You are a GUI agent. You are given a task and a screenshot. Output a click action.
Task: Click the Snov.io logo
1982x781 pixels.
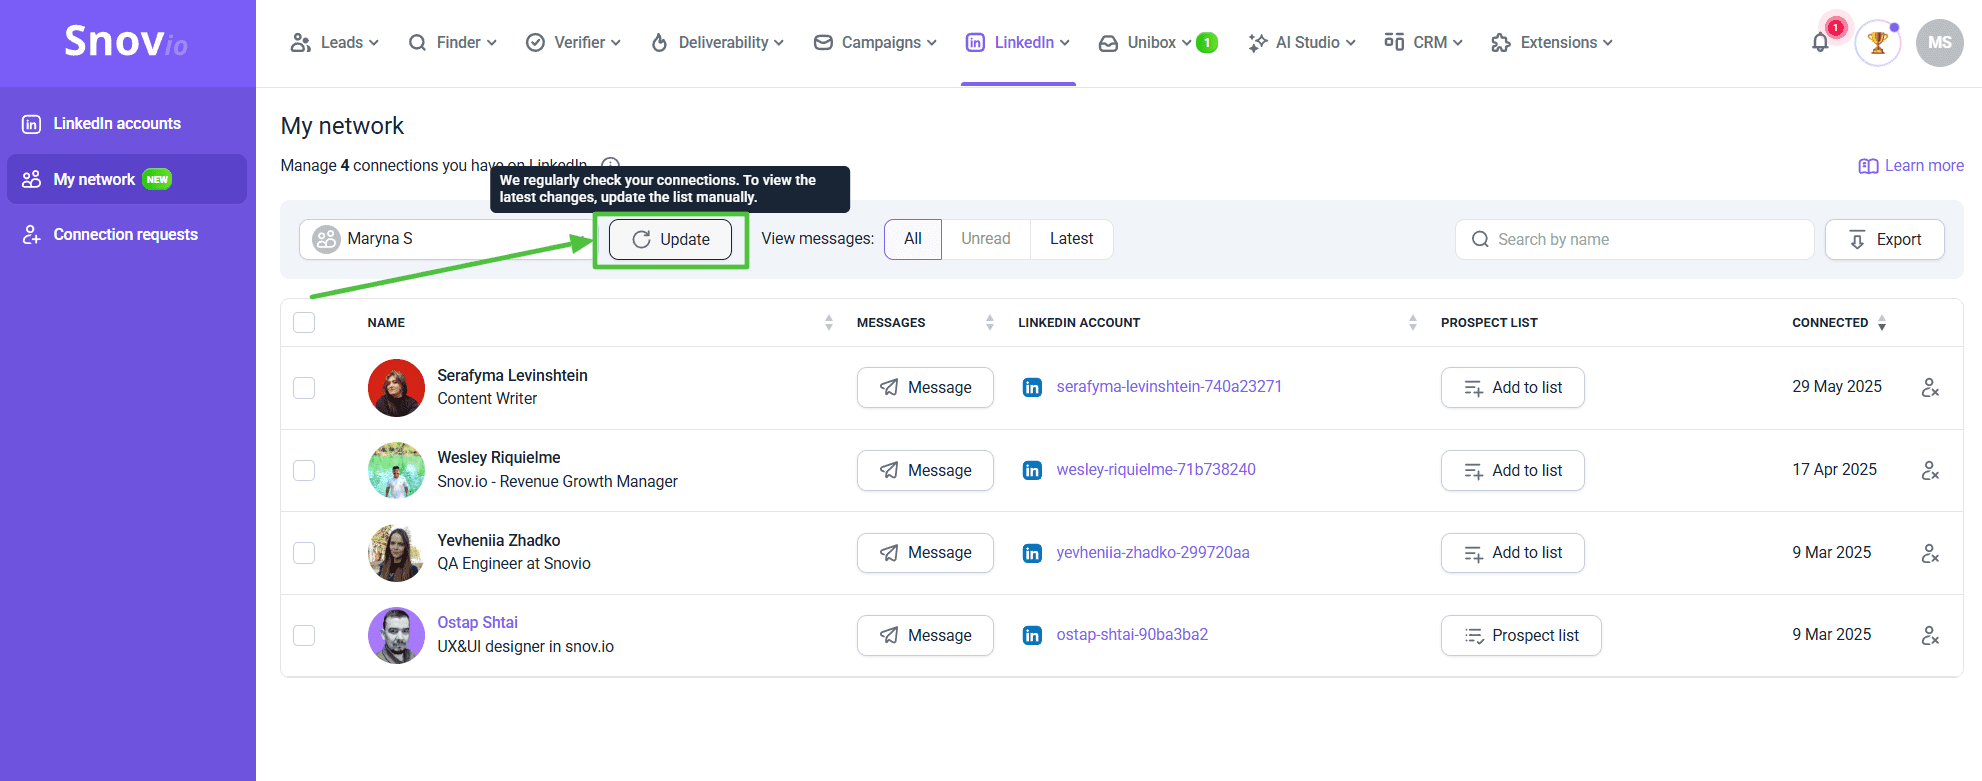(x=126, y=42)
